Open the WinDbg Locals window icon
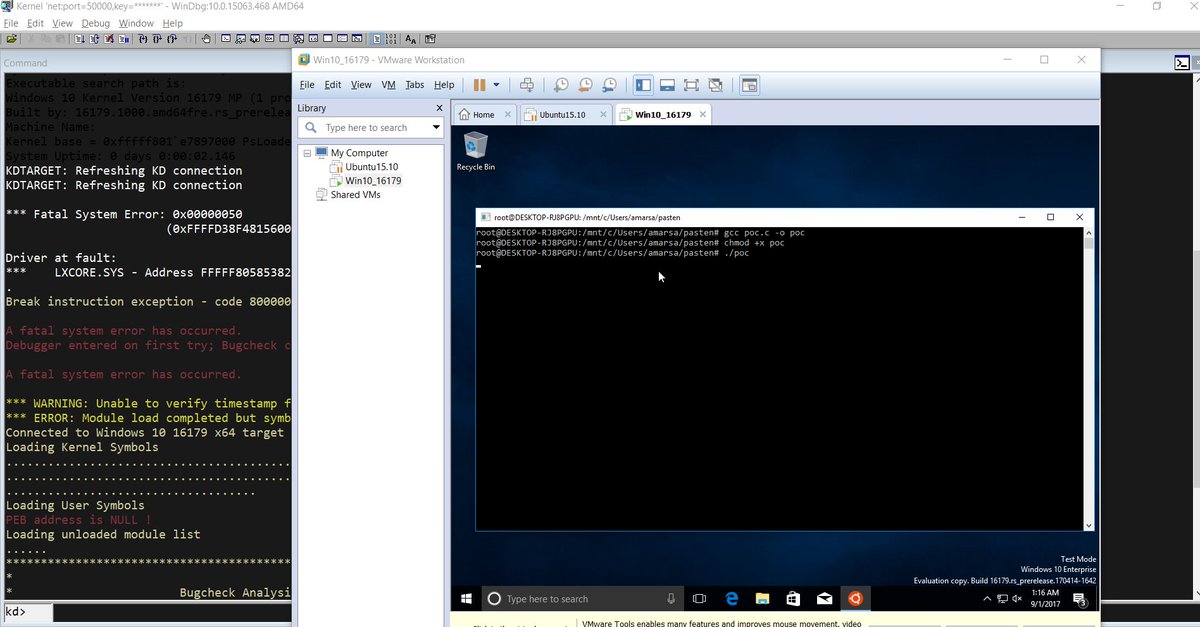1200x627 pixels. [x=255, y=39]
